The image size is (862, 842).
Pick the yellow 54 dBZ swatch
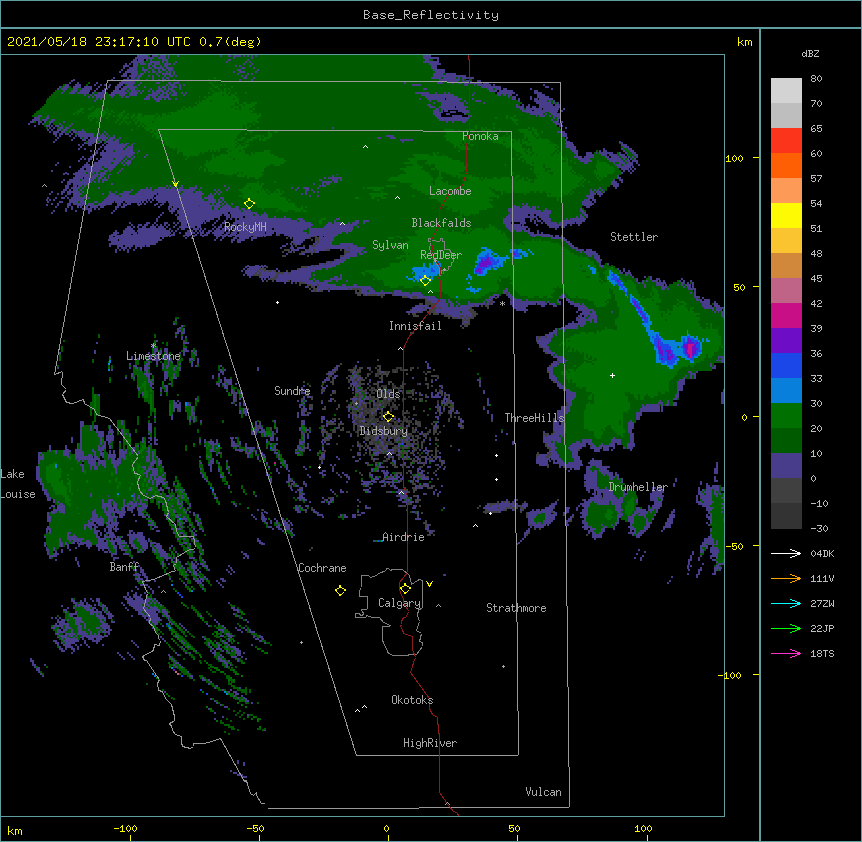[x=786, y=215]
